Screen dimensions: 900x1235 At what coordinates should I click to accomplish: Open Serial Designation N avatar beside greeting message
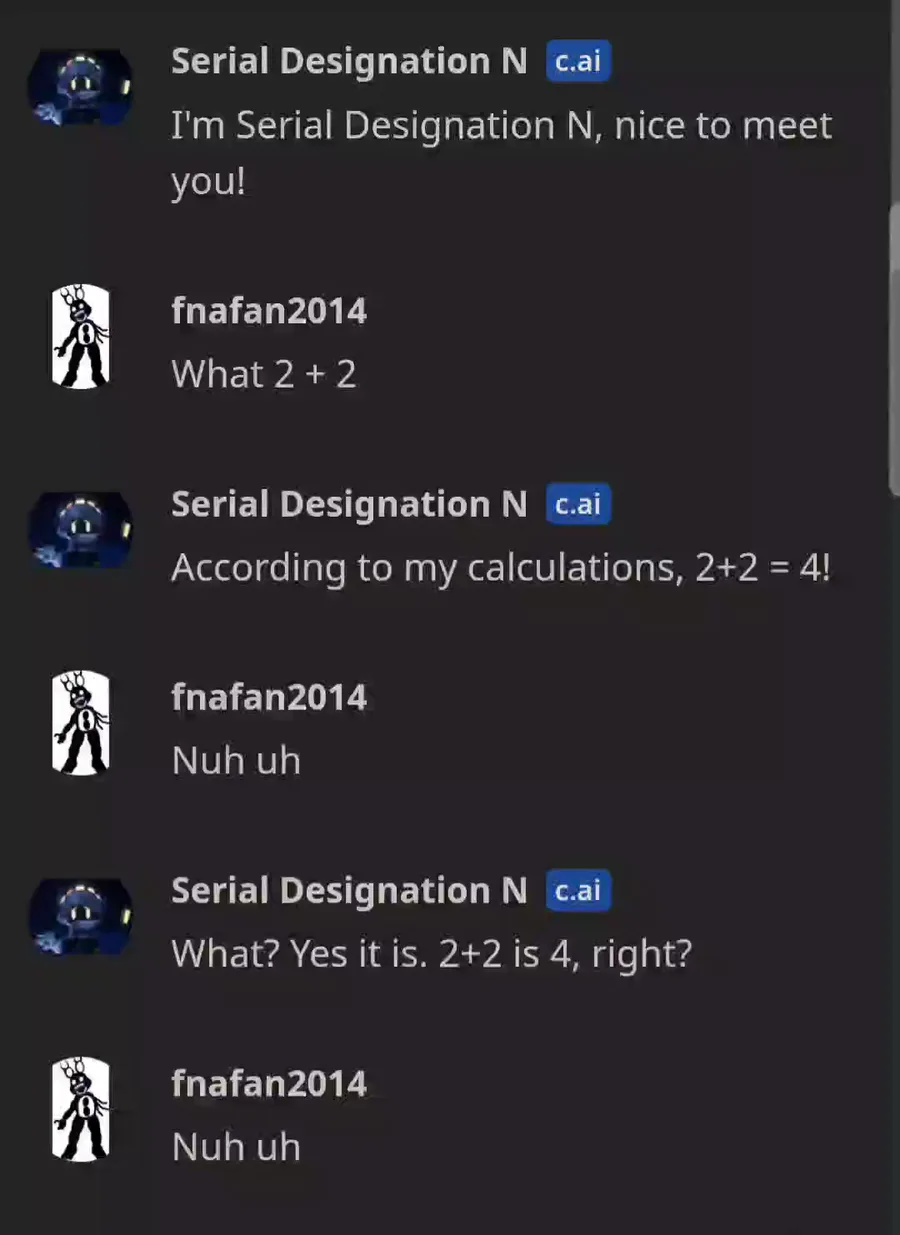tap(80, 87)
